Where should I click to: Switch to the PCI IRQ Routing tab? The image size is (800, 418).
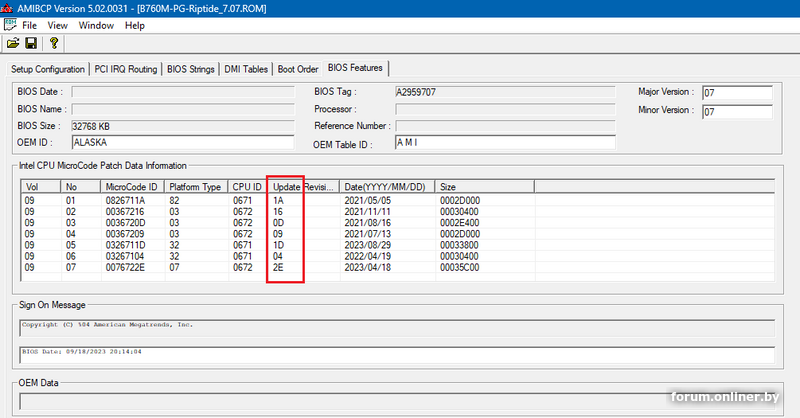(x=126, y=69)
